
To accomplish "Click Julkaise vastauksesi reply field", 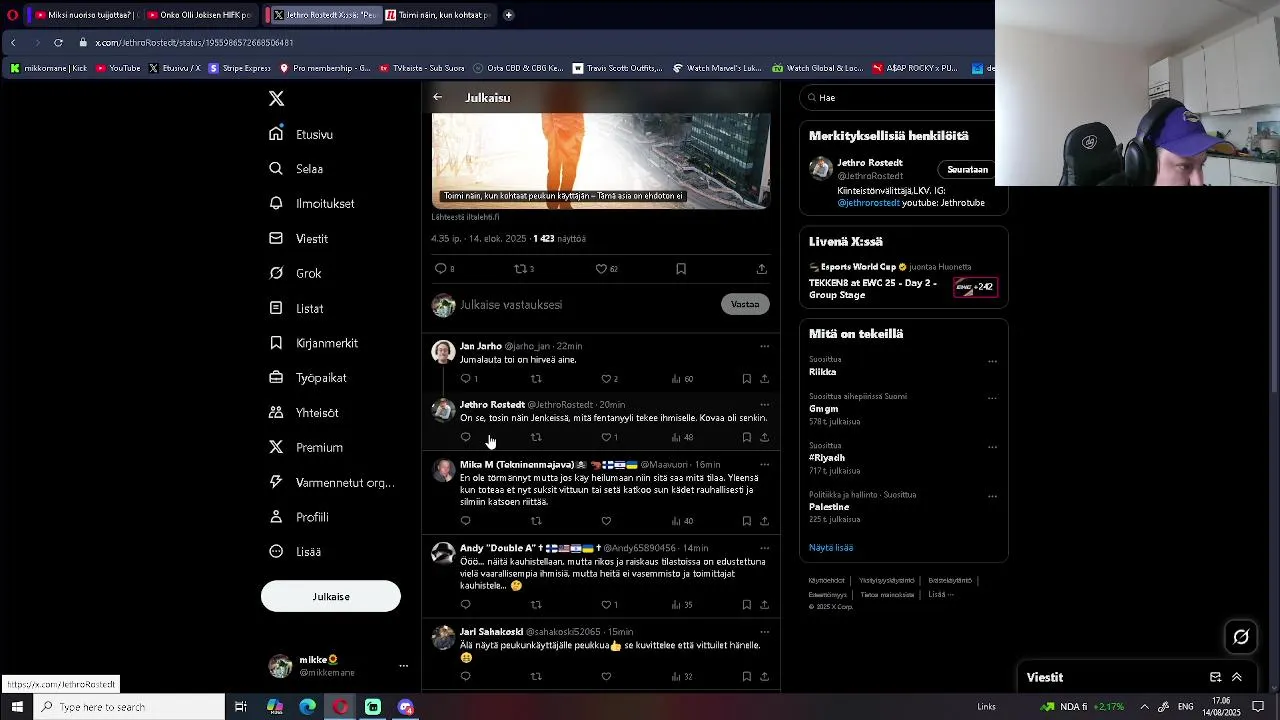I will (586, 305).
